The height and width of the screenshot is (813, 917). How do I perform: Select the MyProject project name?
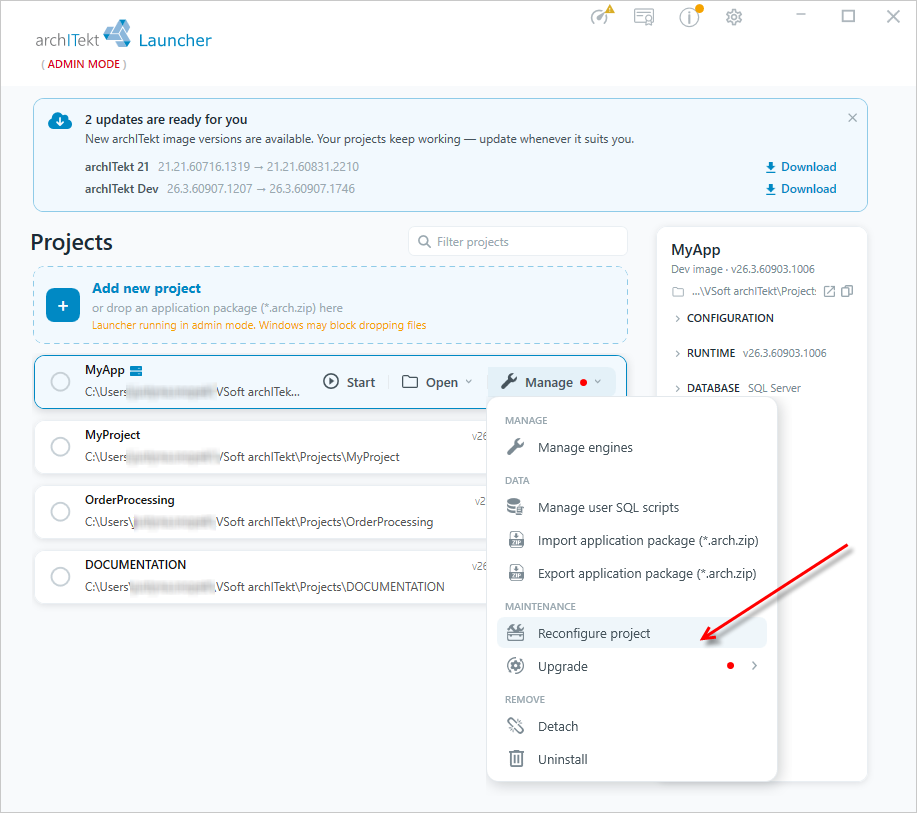tap(112, 435)
